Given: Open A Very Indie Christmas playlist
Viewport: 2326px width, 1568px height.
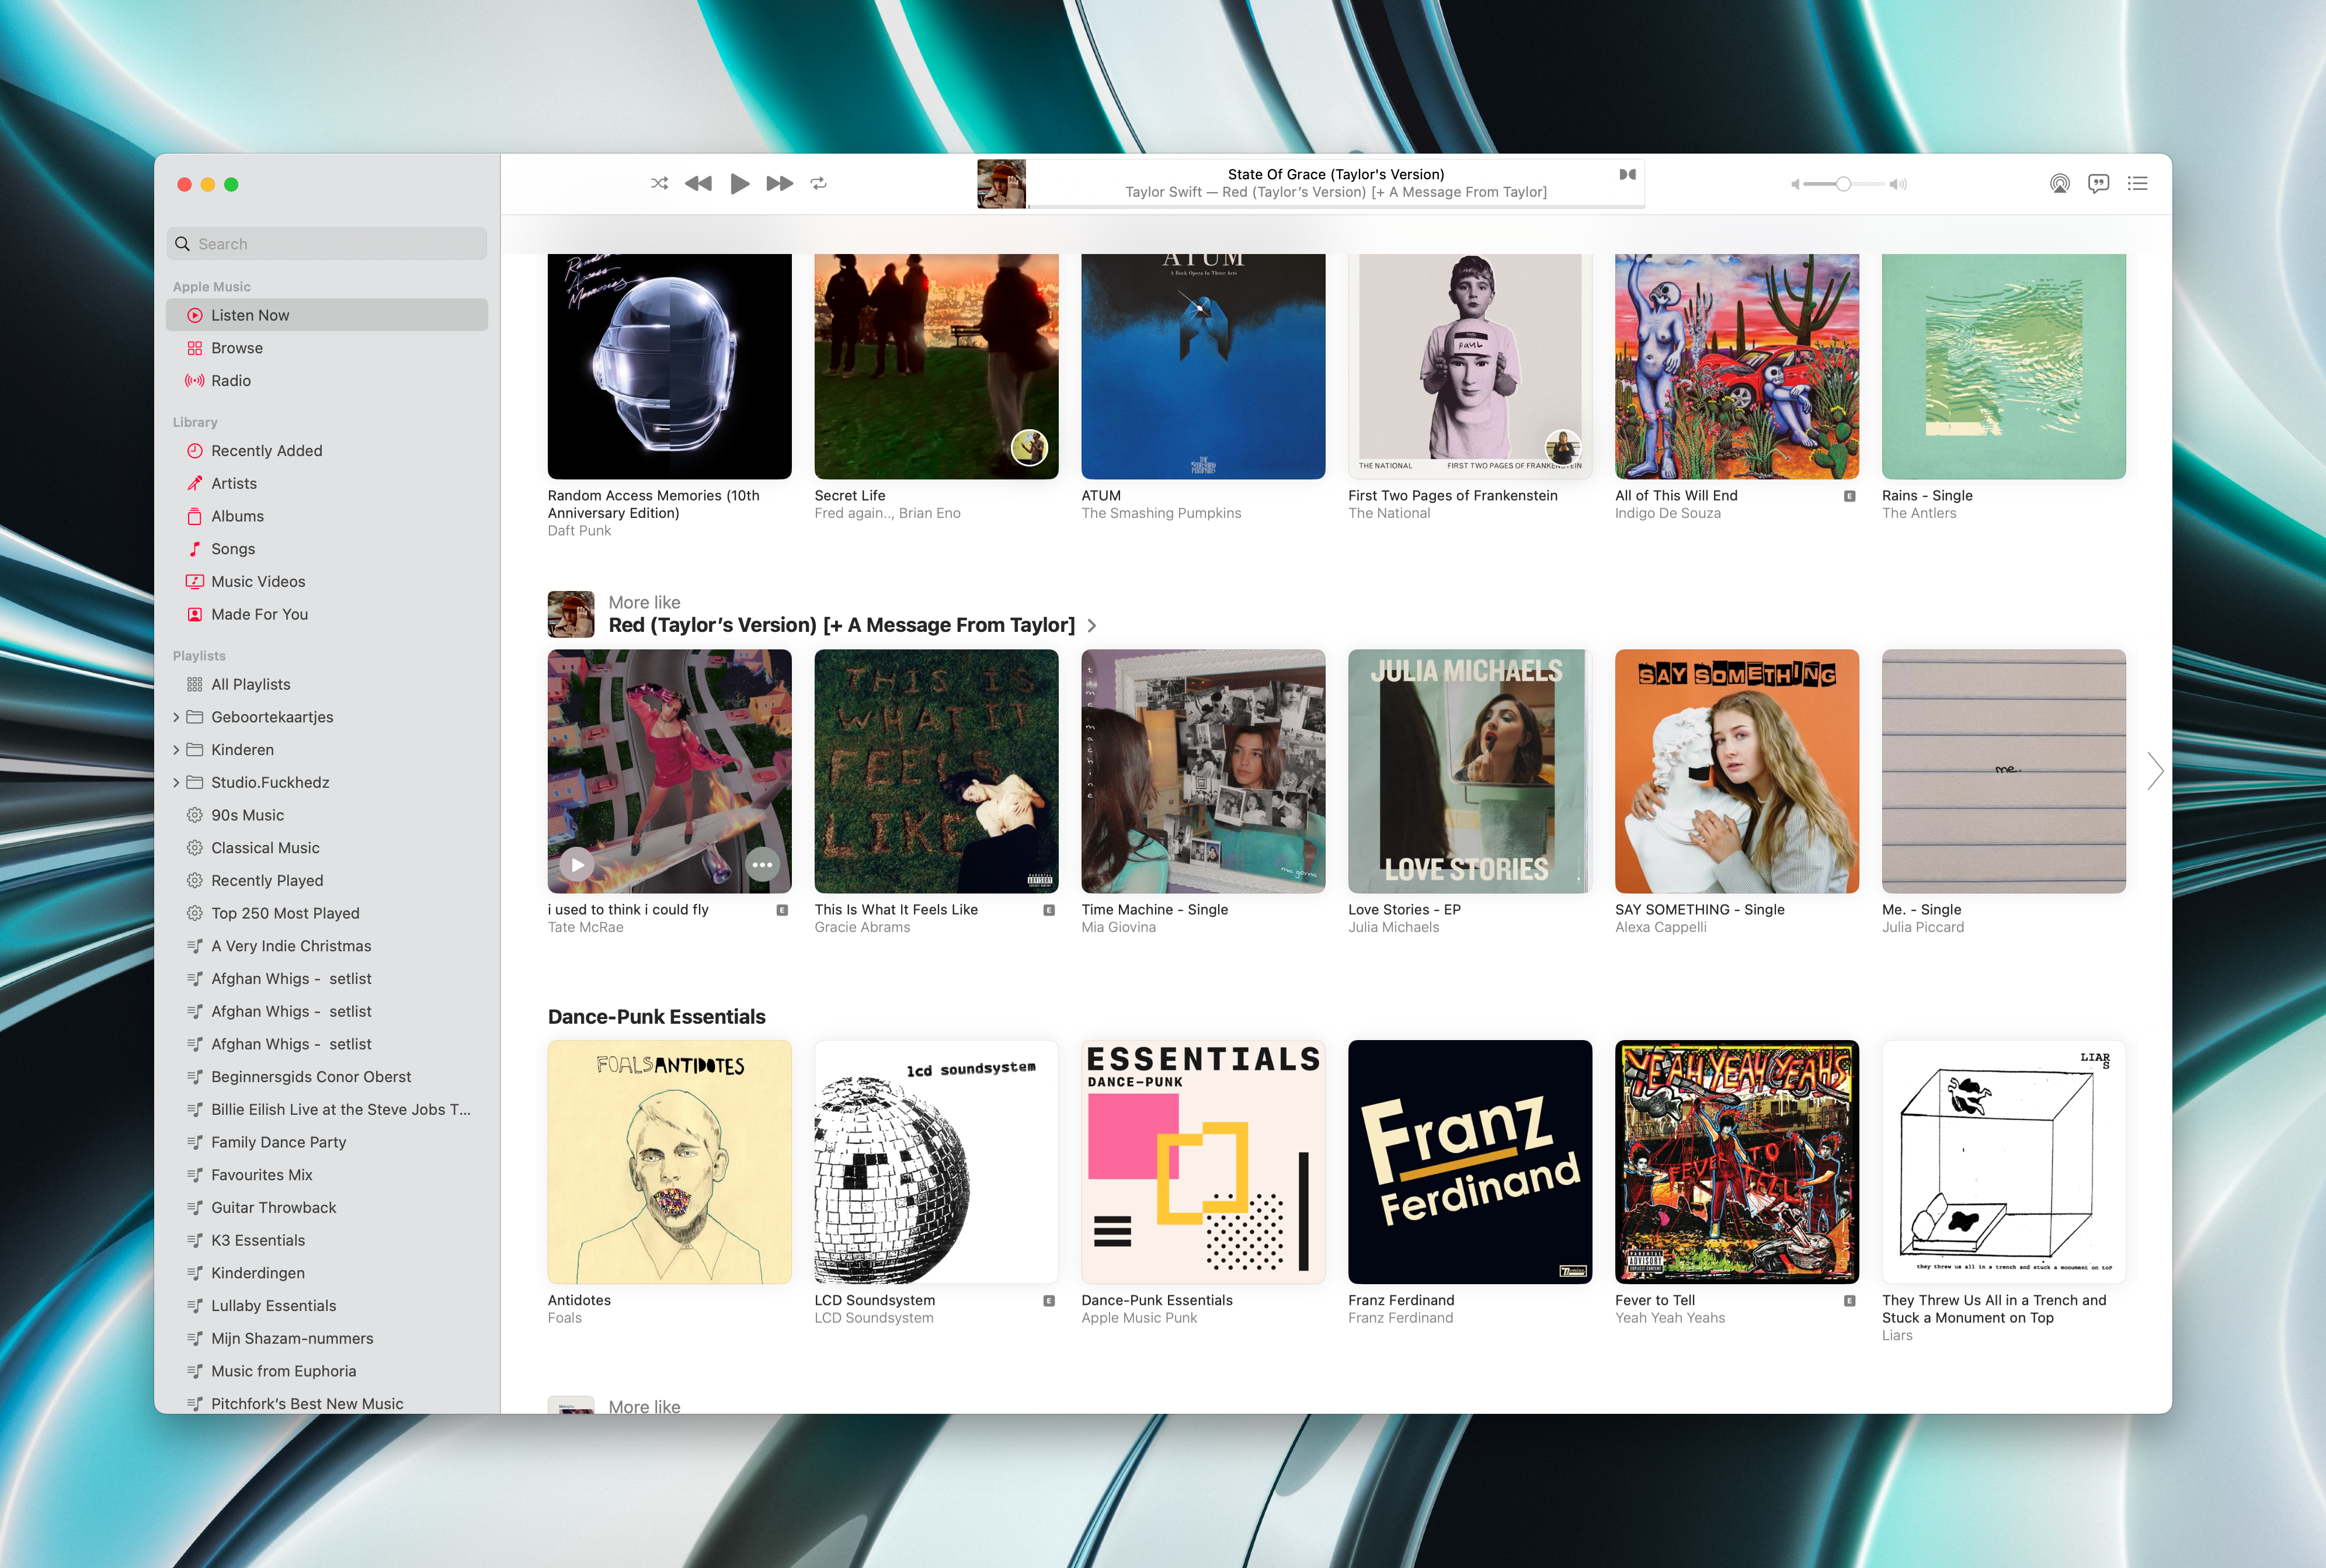Looking at the screenshot, I should (327, 946).
